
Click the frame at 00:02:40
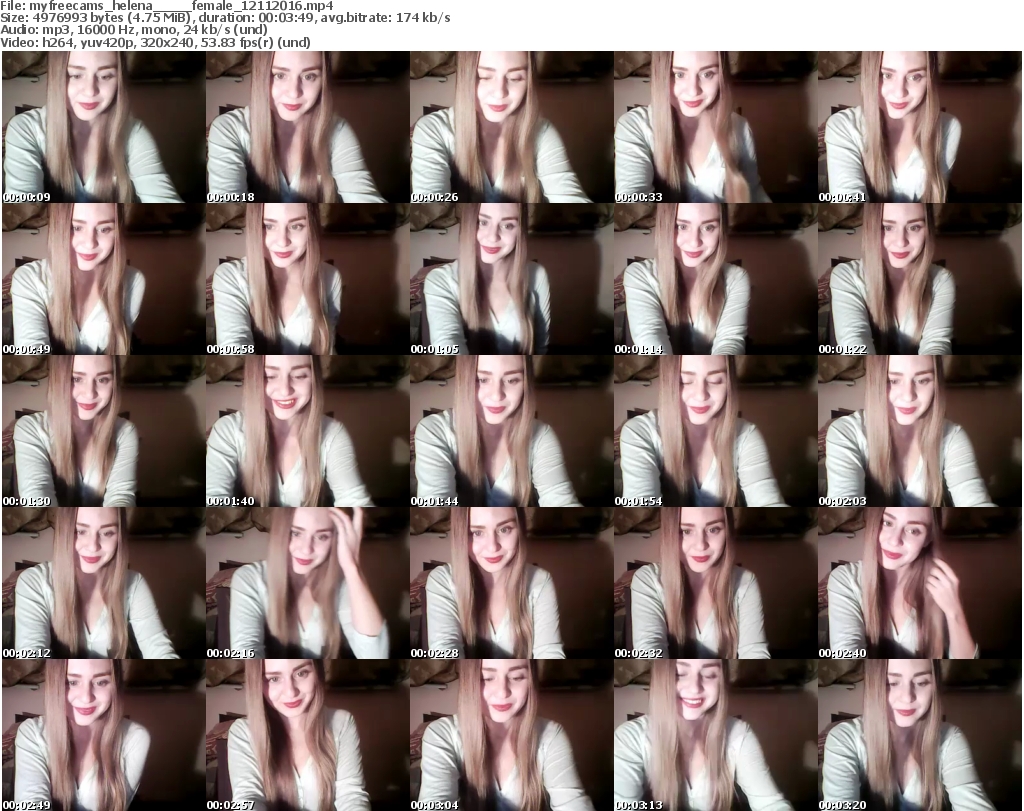[919, 583]
